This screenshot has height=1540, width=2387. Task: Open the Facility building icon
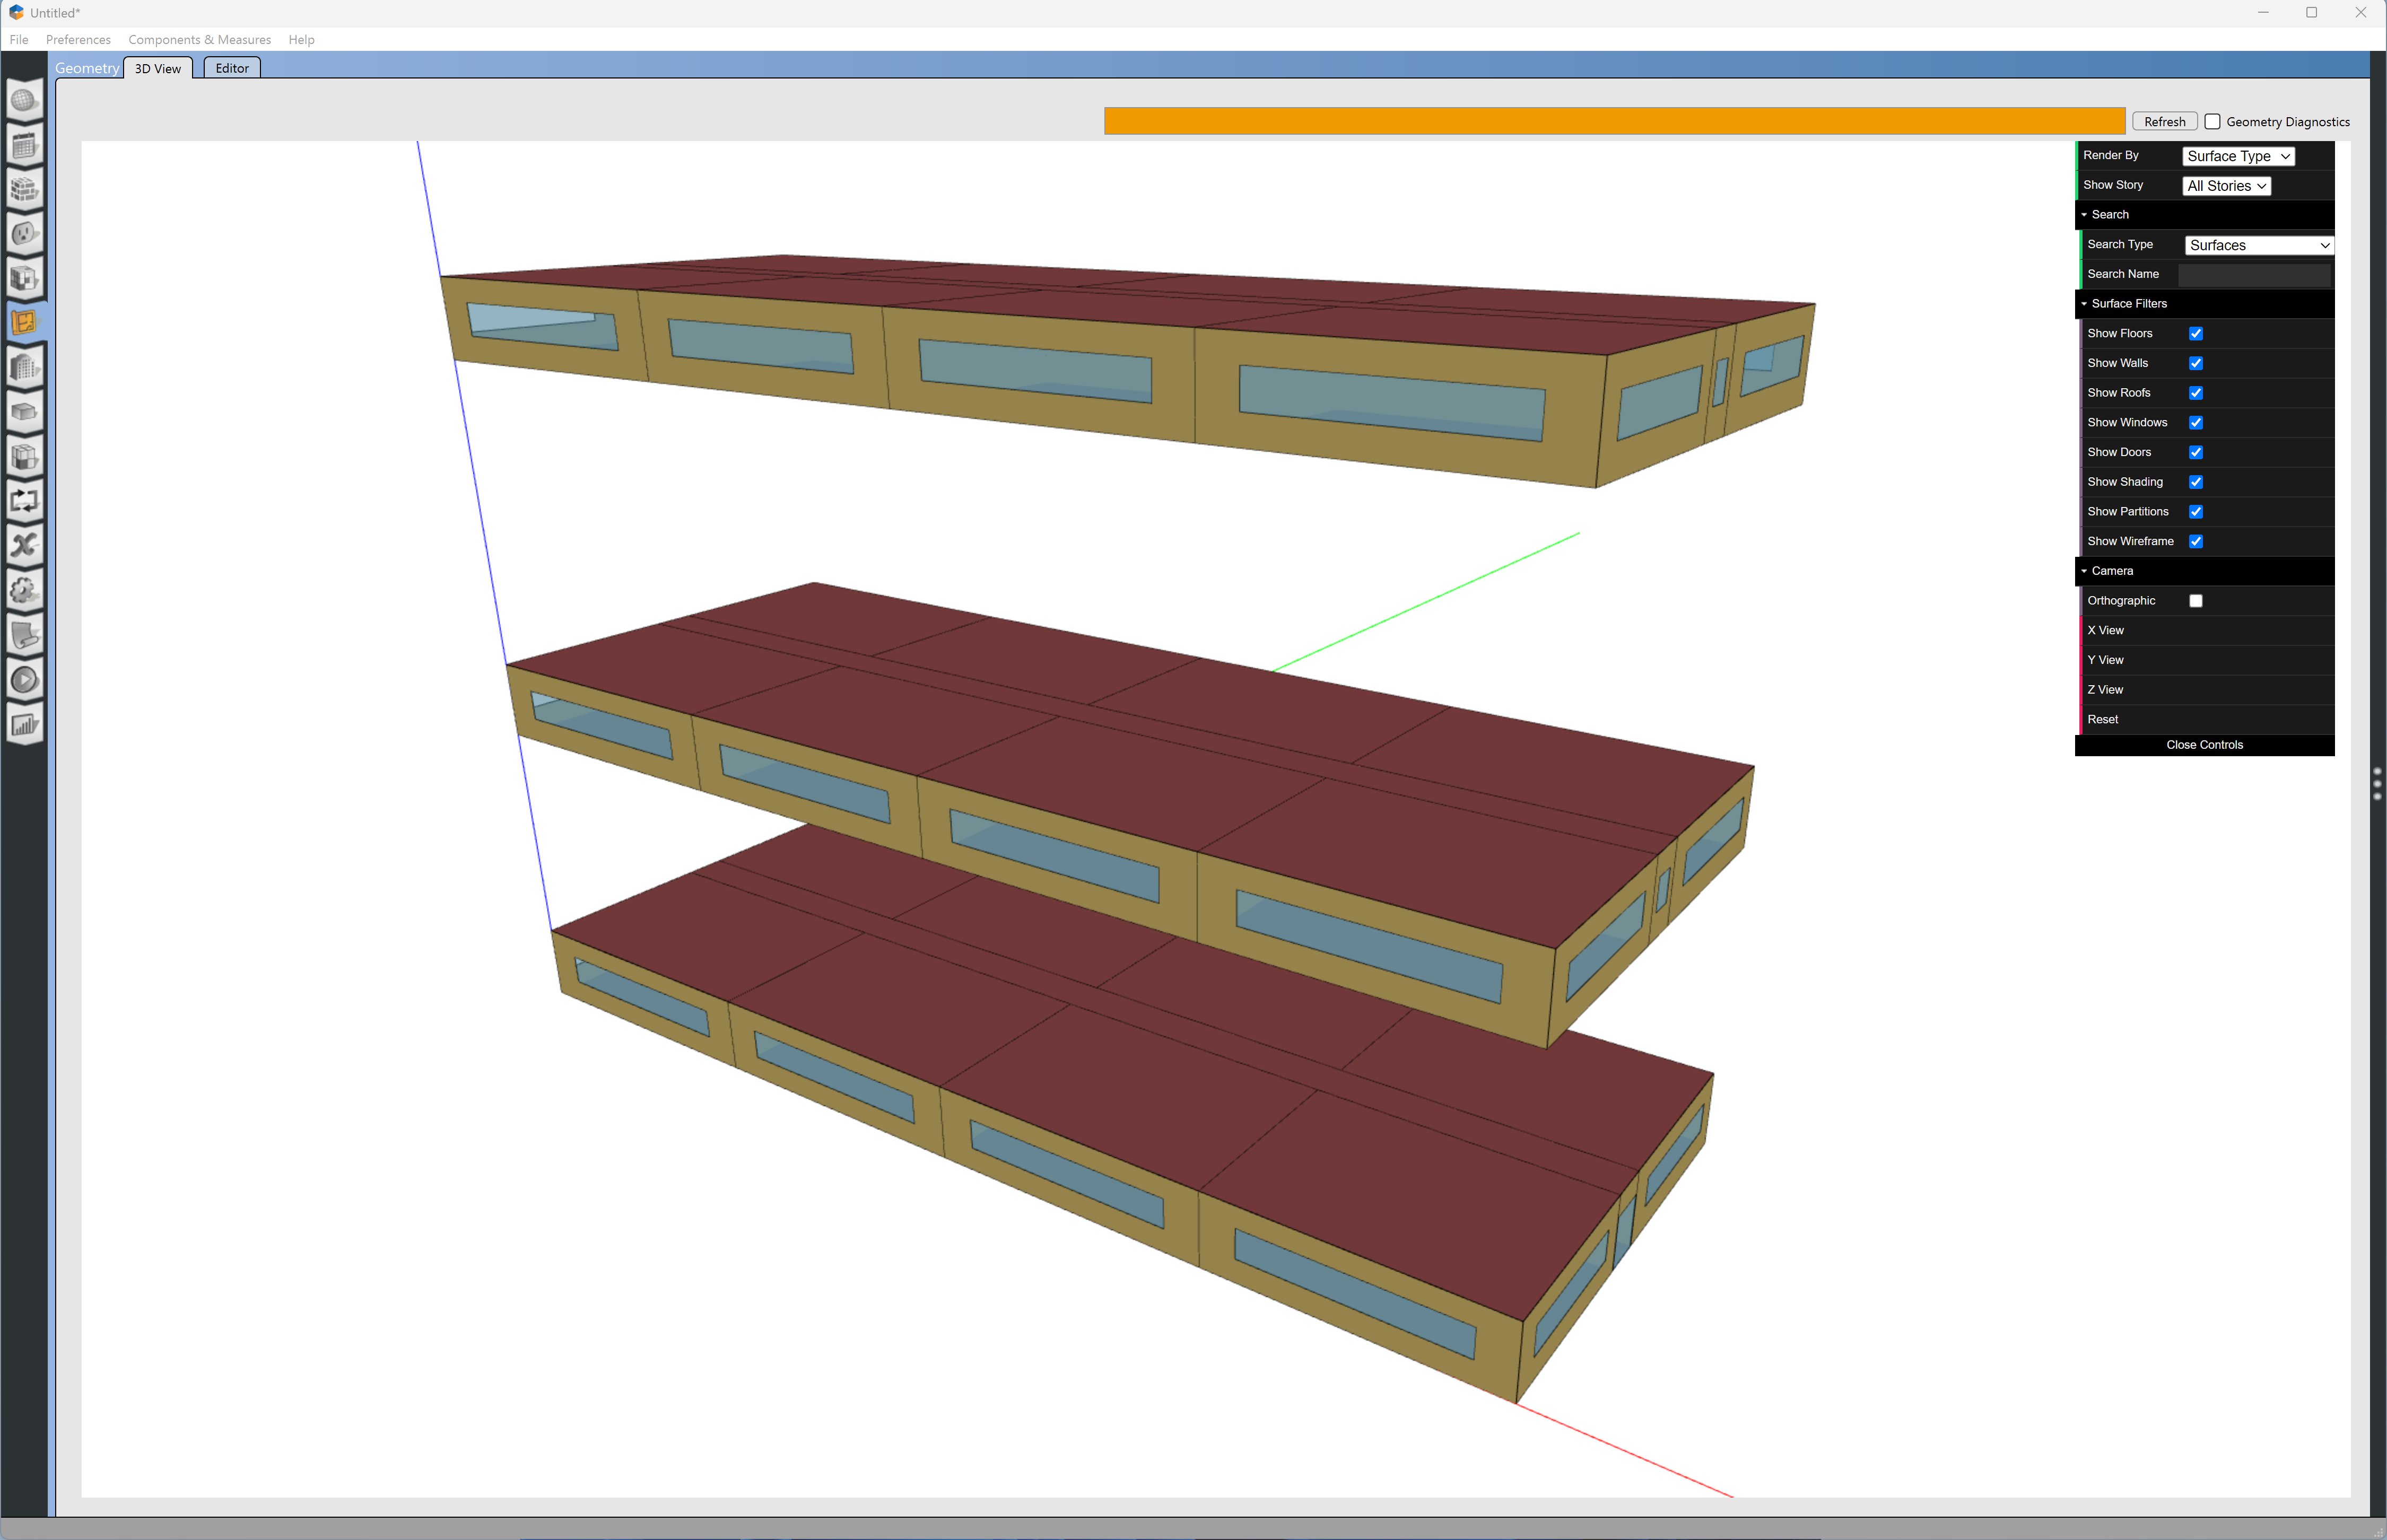(x=24, y=368)
